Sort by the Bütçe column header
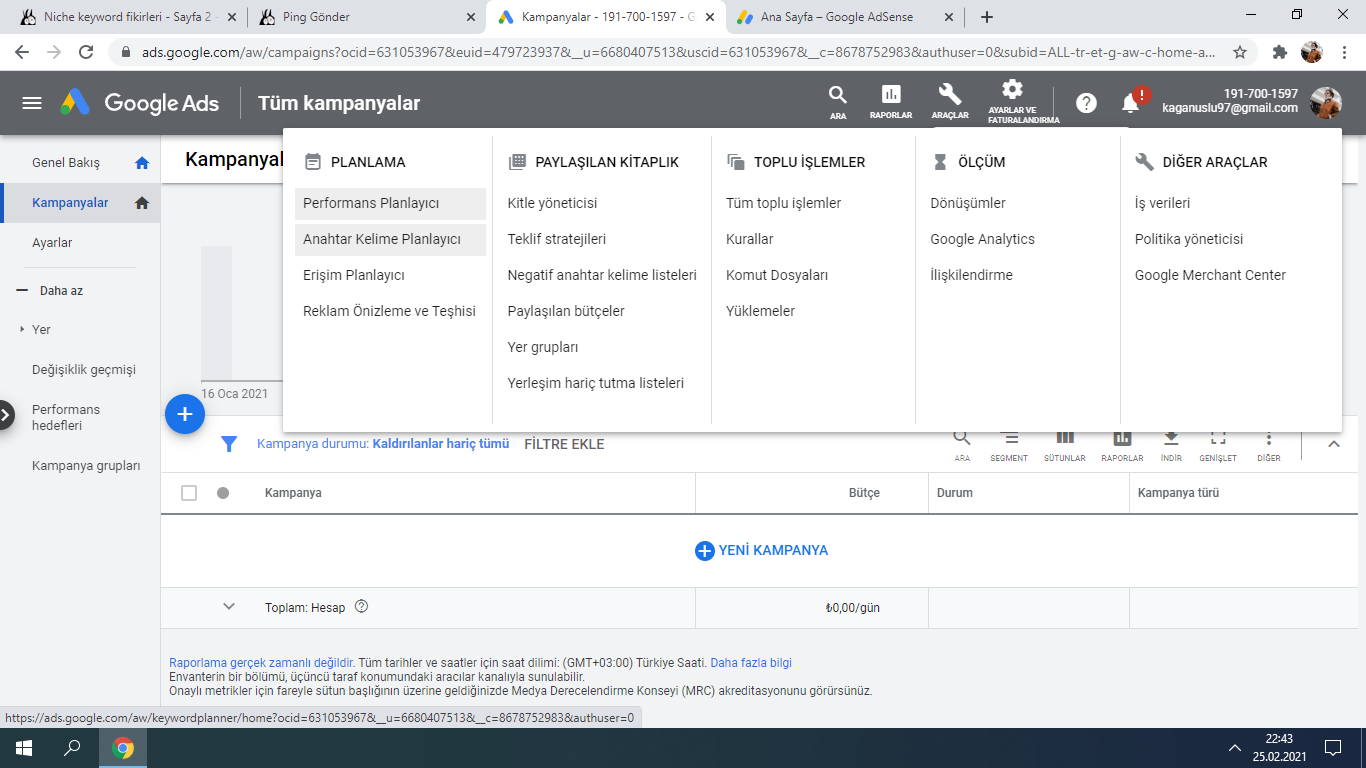This screenshot has width=1366, height=768. tap(864, 493)
